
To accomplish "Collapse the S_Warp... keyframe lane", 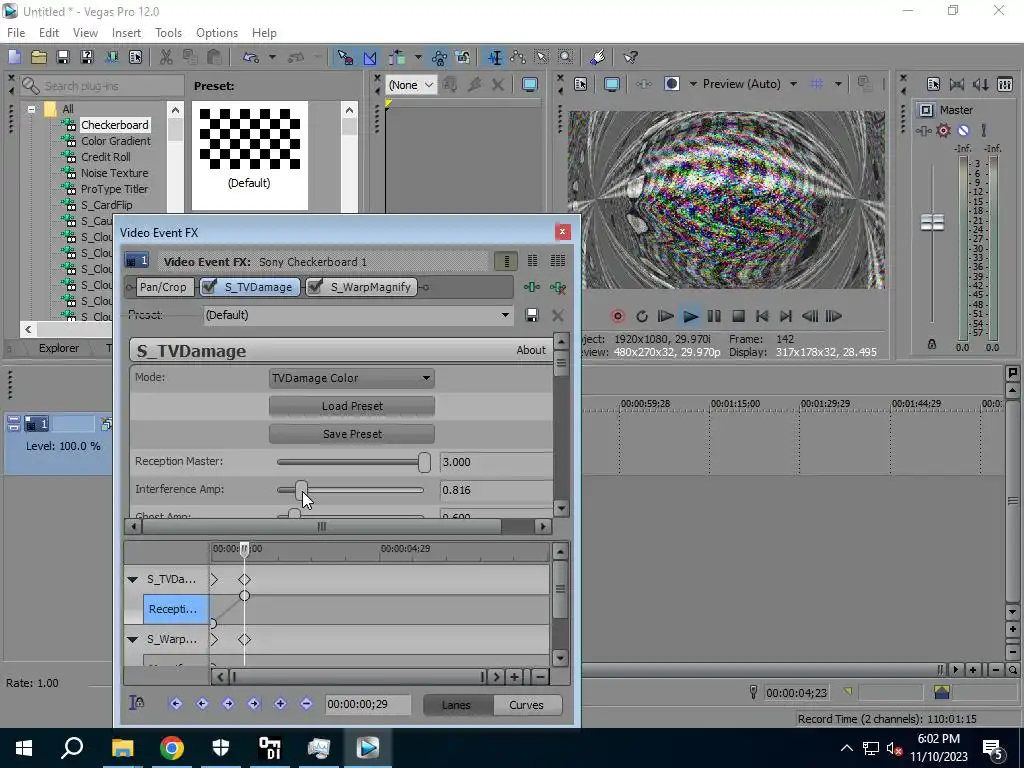I will point(133,639).
